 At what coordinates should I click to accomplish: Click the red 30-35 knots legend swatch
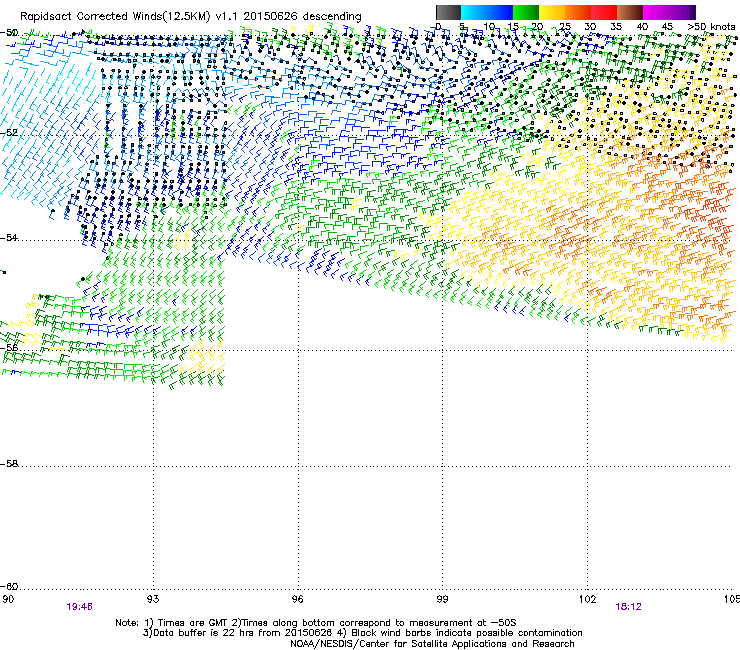[x=604, y=12]
